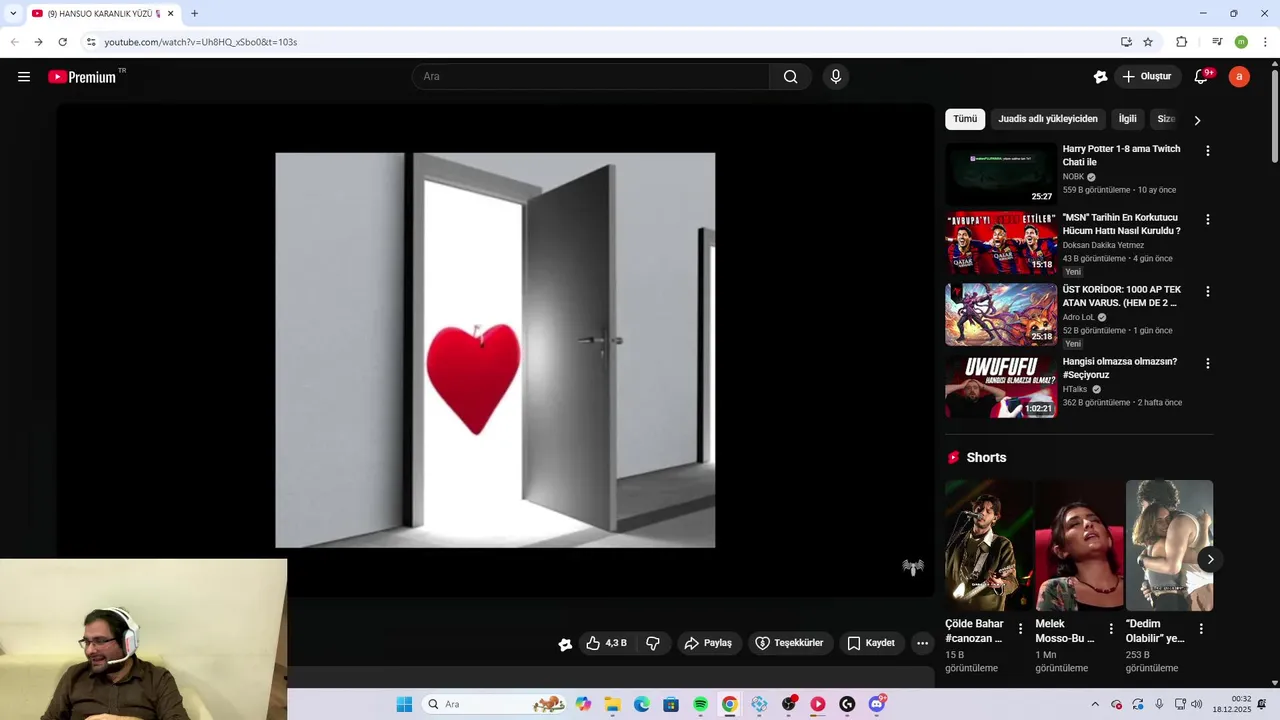Click sparkle Ask icon beside like button

(x=565, y=644)
